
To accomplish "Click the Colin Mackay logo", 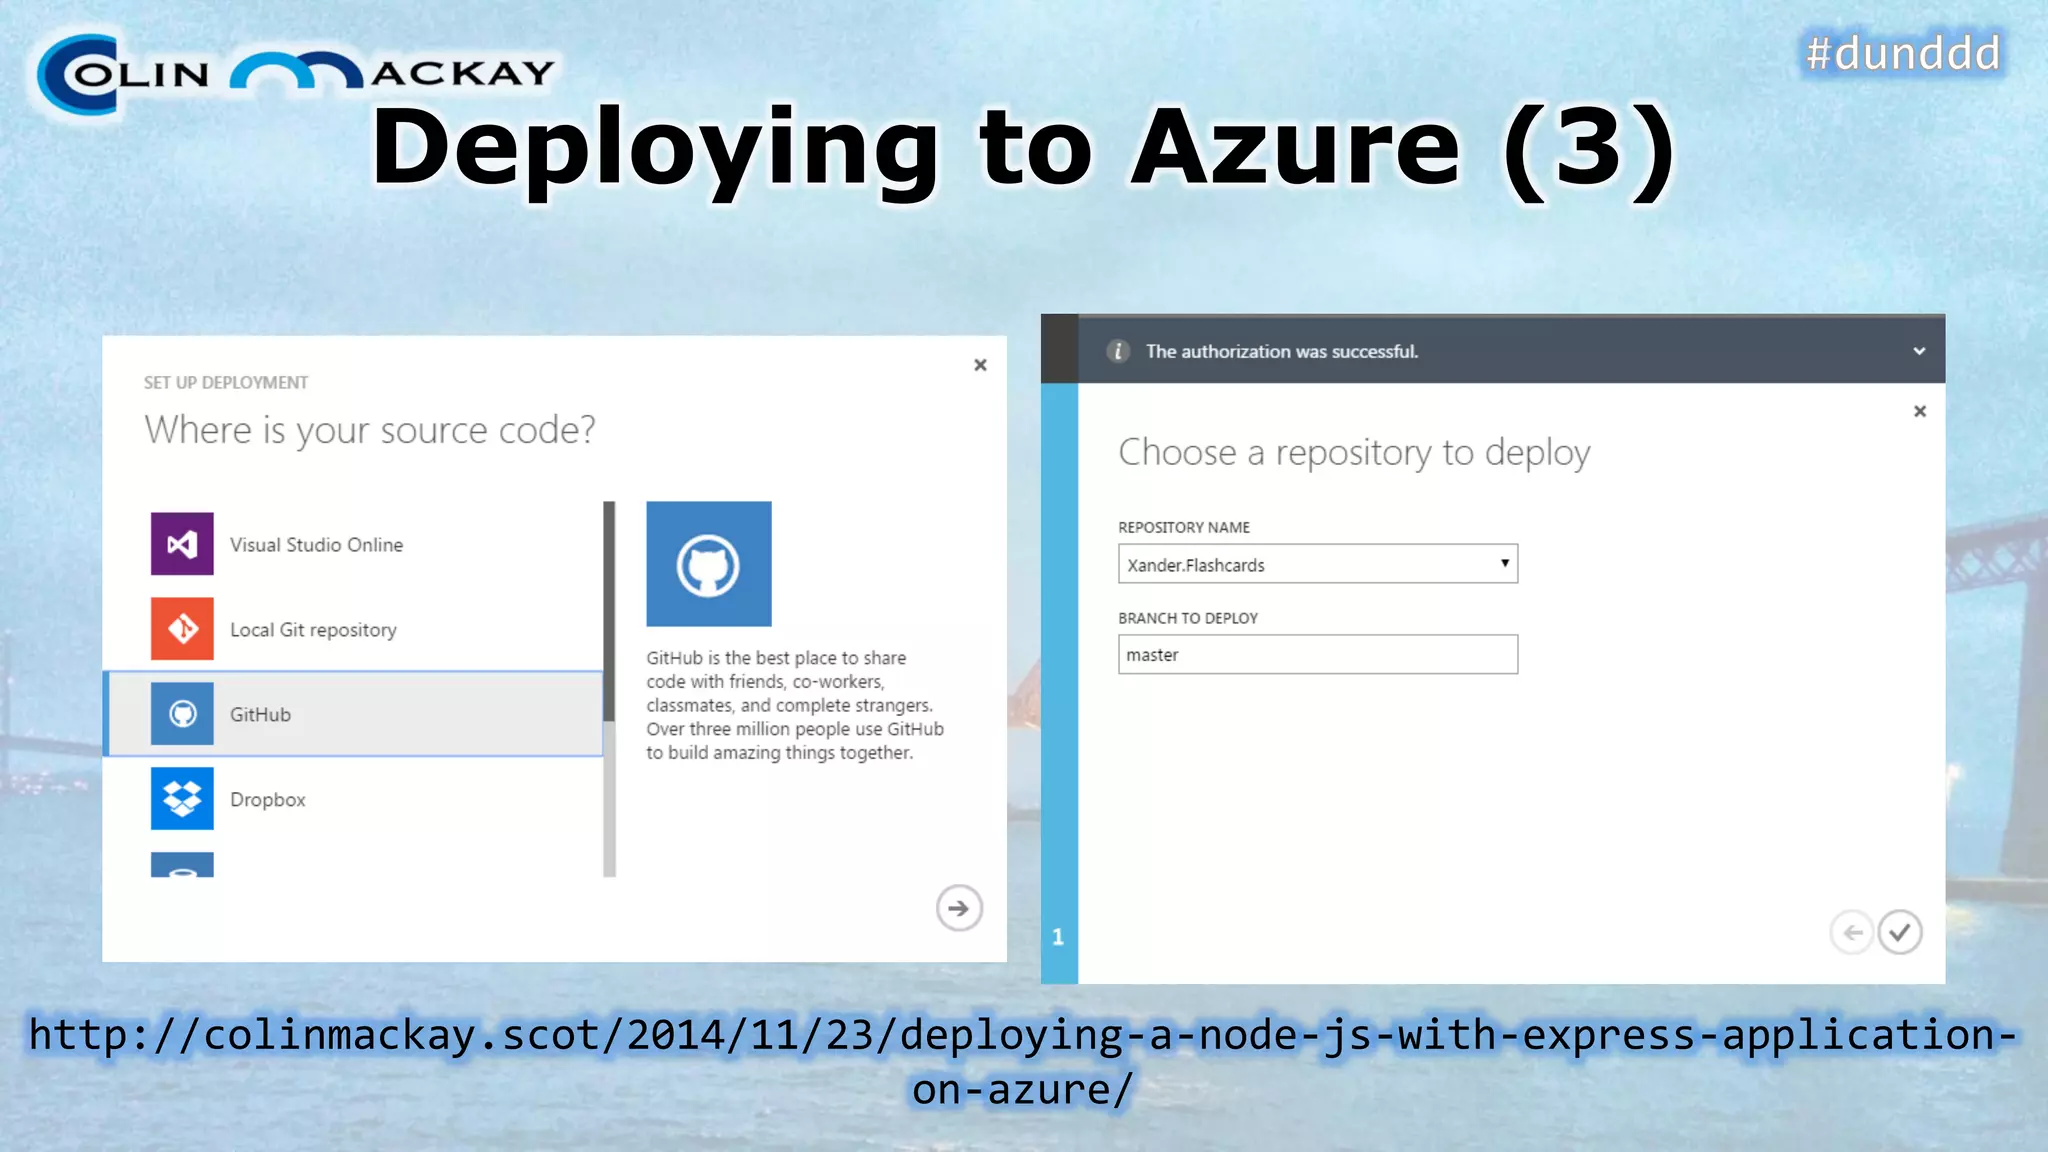I will [296, 73].
